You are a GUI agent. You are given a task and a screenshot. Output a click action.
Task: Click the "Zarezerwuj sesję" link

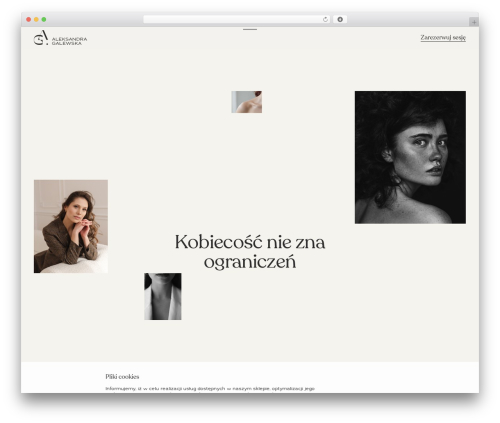(443, 38)
